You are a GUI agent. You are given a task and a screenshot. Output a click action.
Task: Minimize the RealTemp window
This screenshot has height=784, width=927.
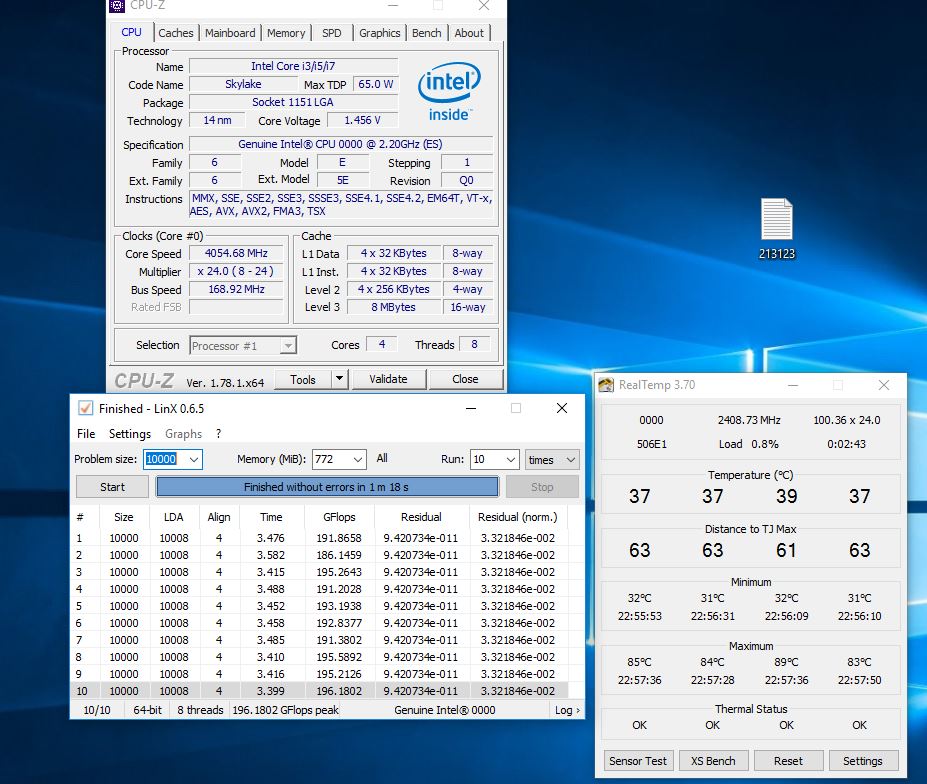(x=793, y=385)
